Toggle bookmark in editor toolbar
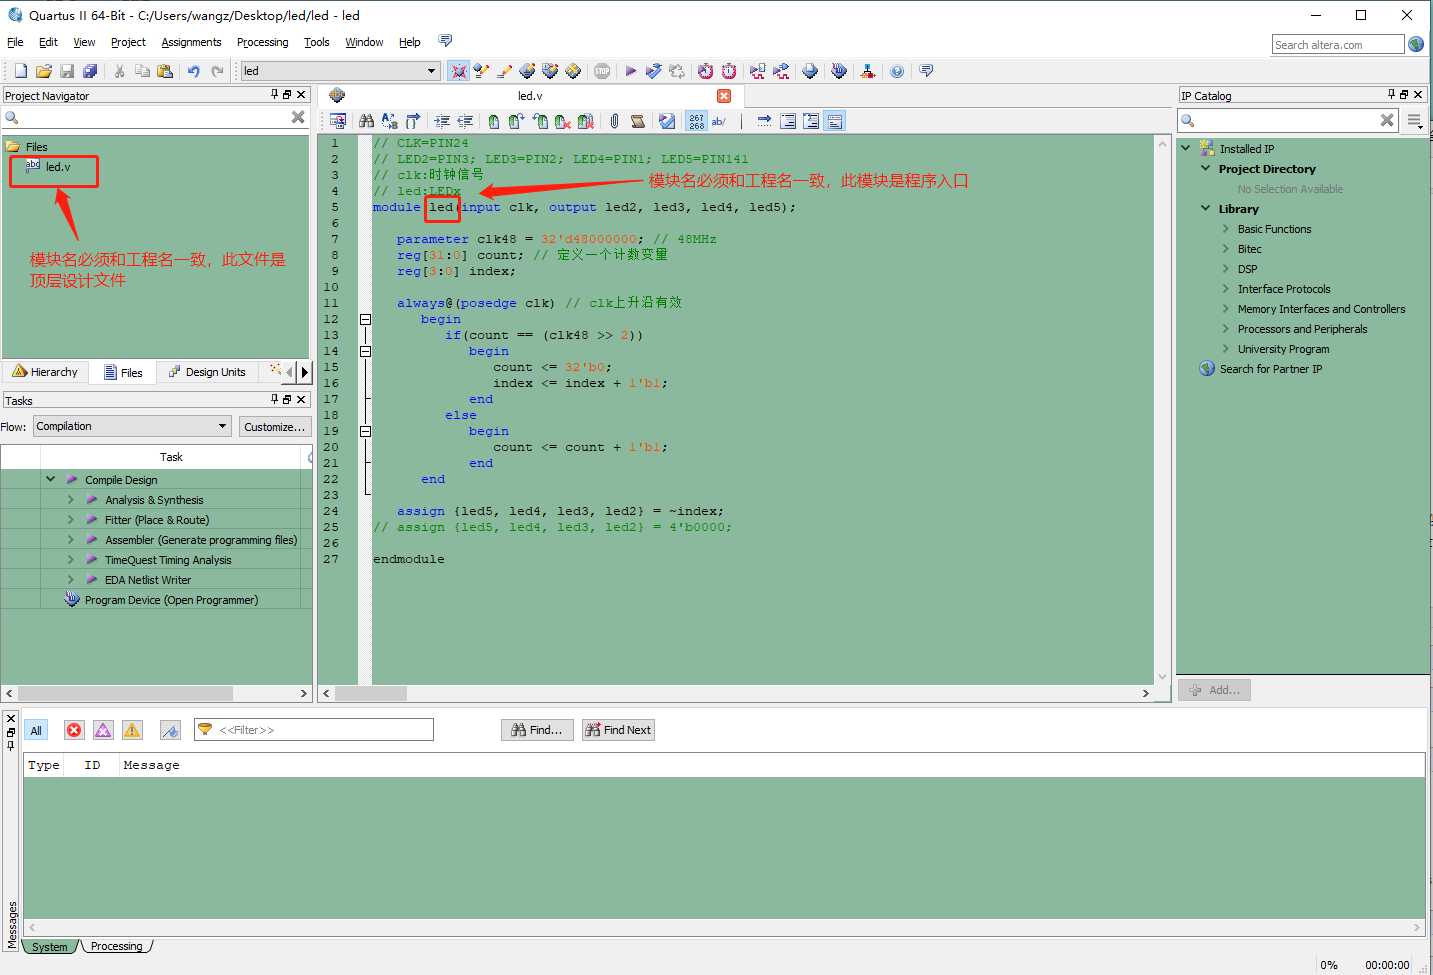The width and height of the screenshot is (1433, 975). tap(493, 121)
